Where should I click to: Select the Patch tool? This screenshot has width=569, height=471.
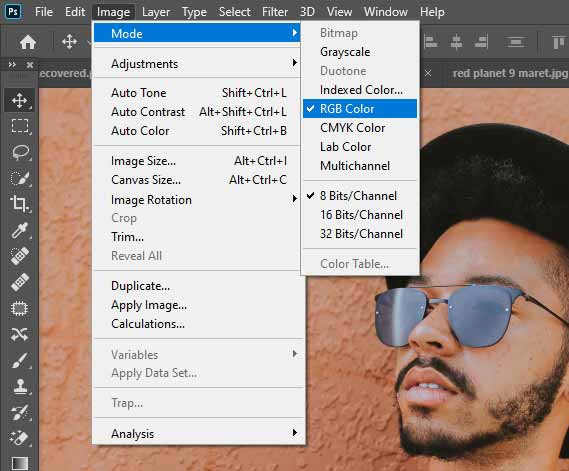[20, 308]
